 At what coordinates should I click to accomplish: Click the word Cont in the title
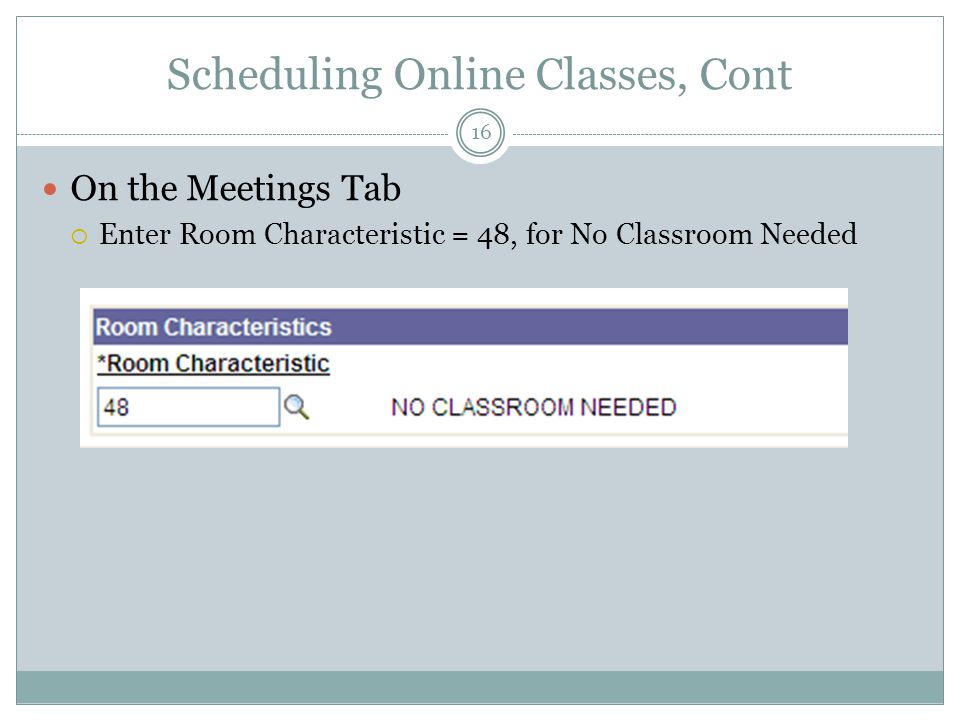coord(746,75)
